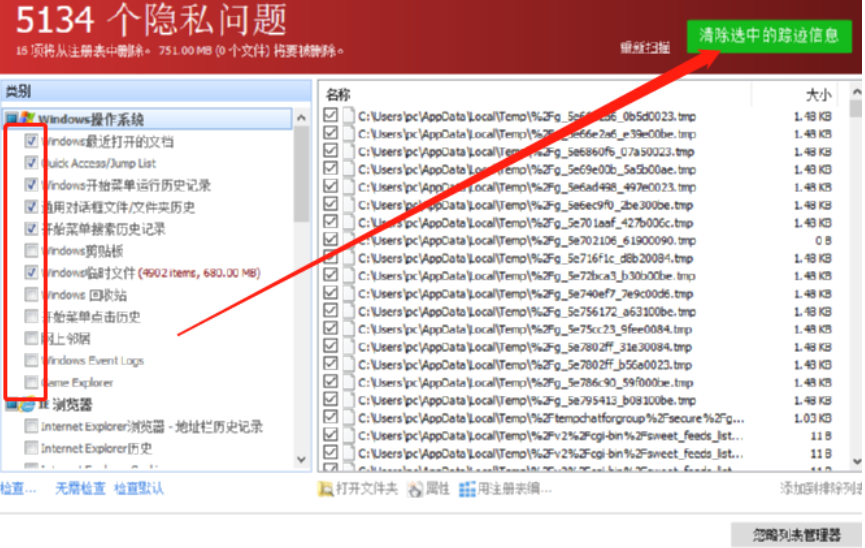
Task: Click file icon of 07a50023.tmp row
Action: click(349, 151)
